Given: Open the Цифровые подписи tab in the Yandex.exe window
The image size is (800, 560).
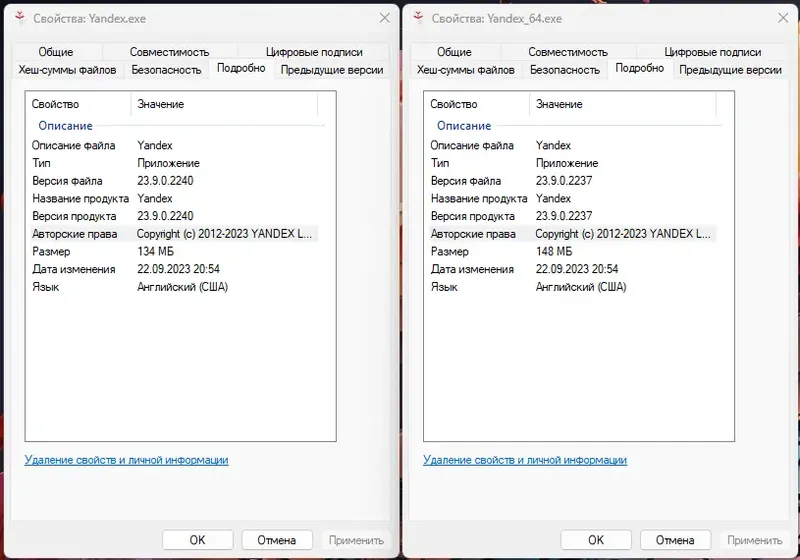Looking at the screenshot, I should pos(314,52).
